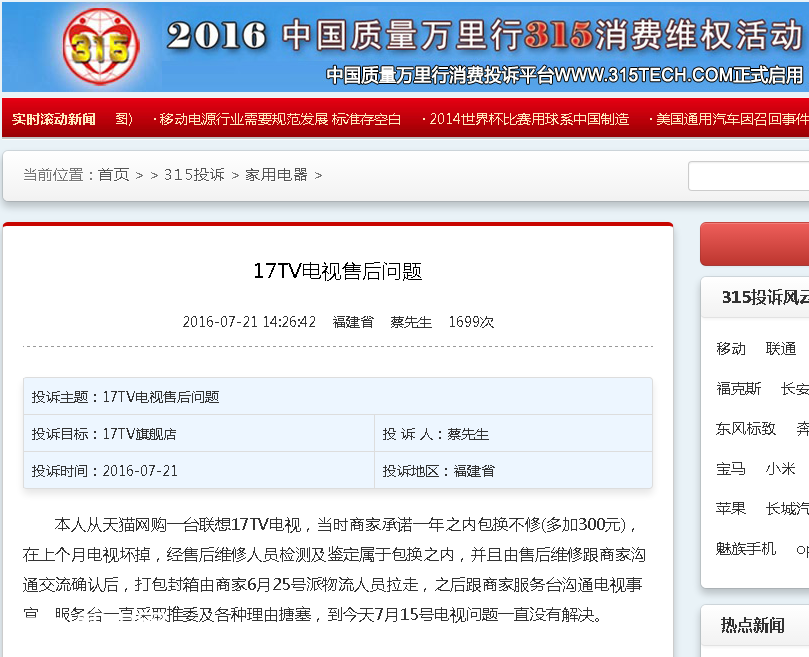Select the 魅族手机 tag

point(746,548)
